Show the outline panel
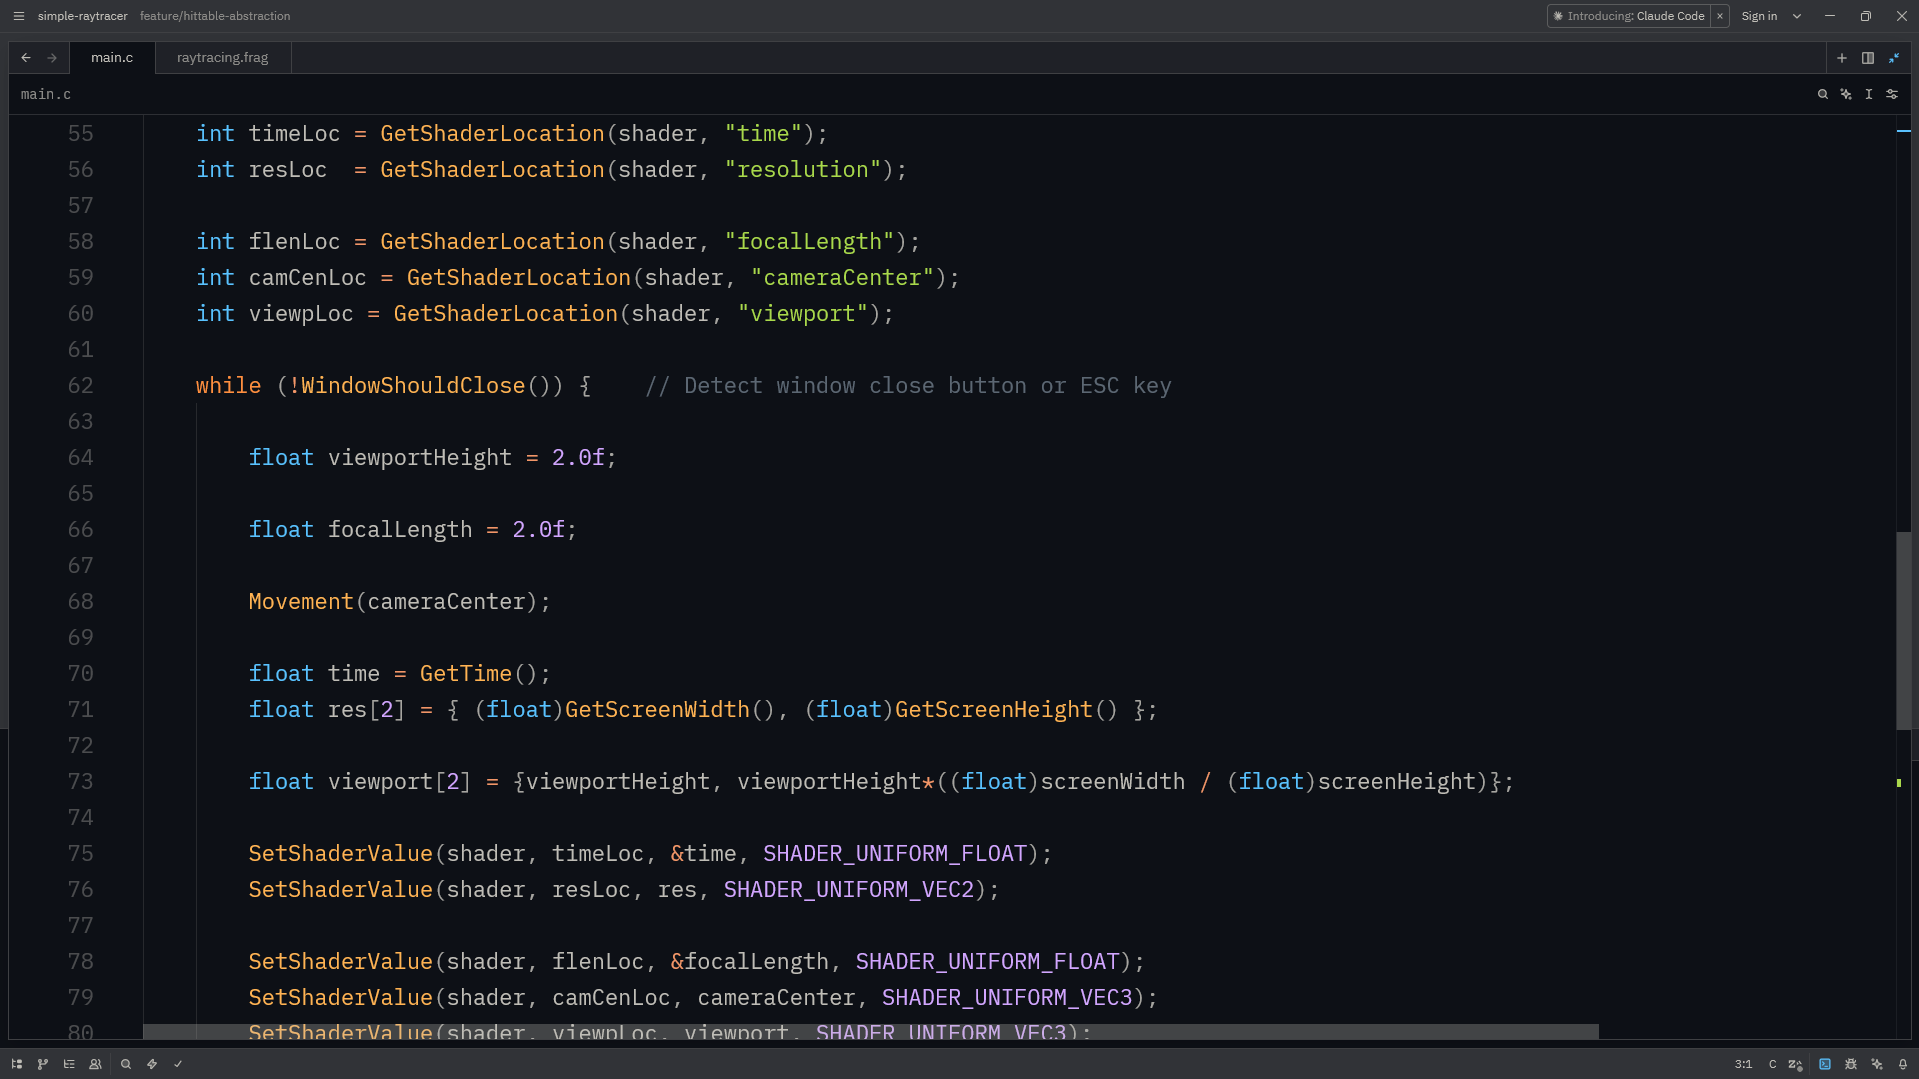This screenshot has width=1919, height=1079. 69,1064
